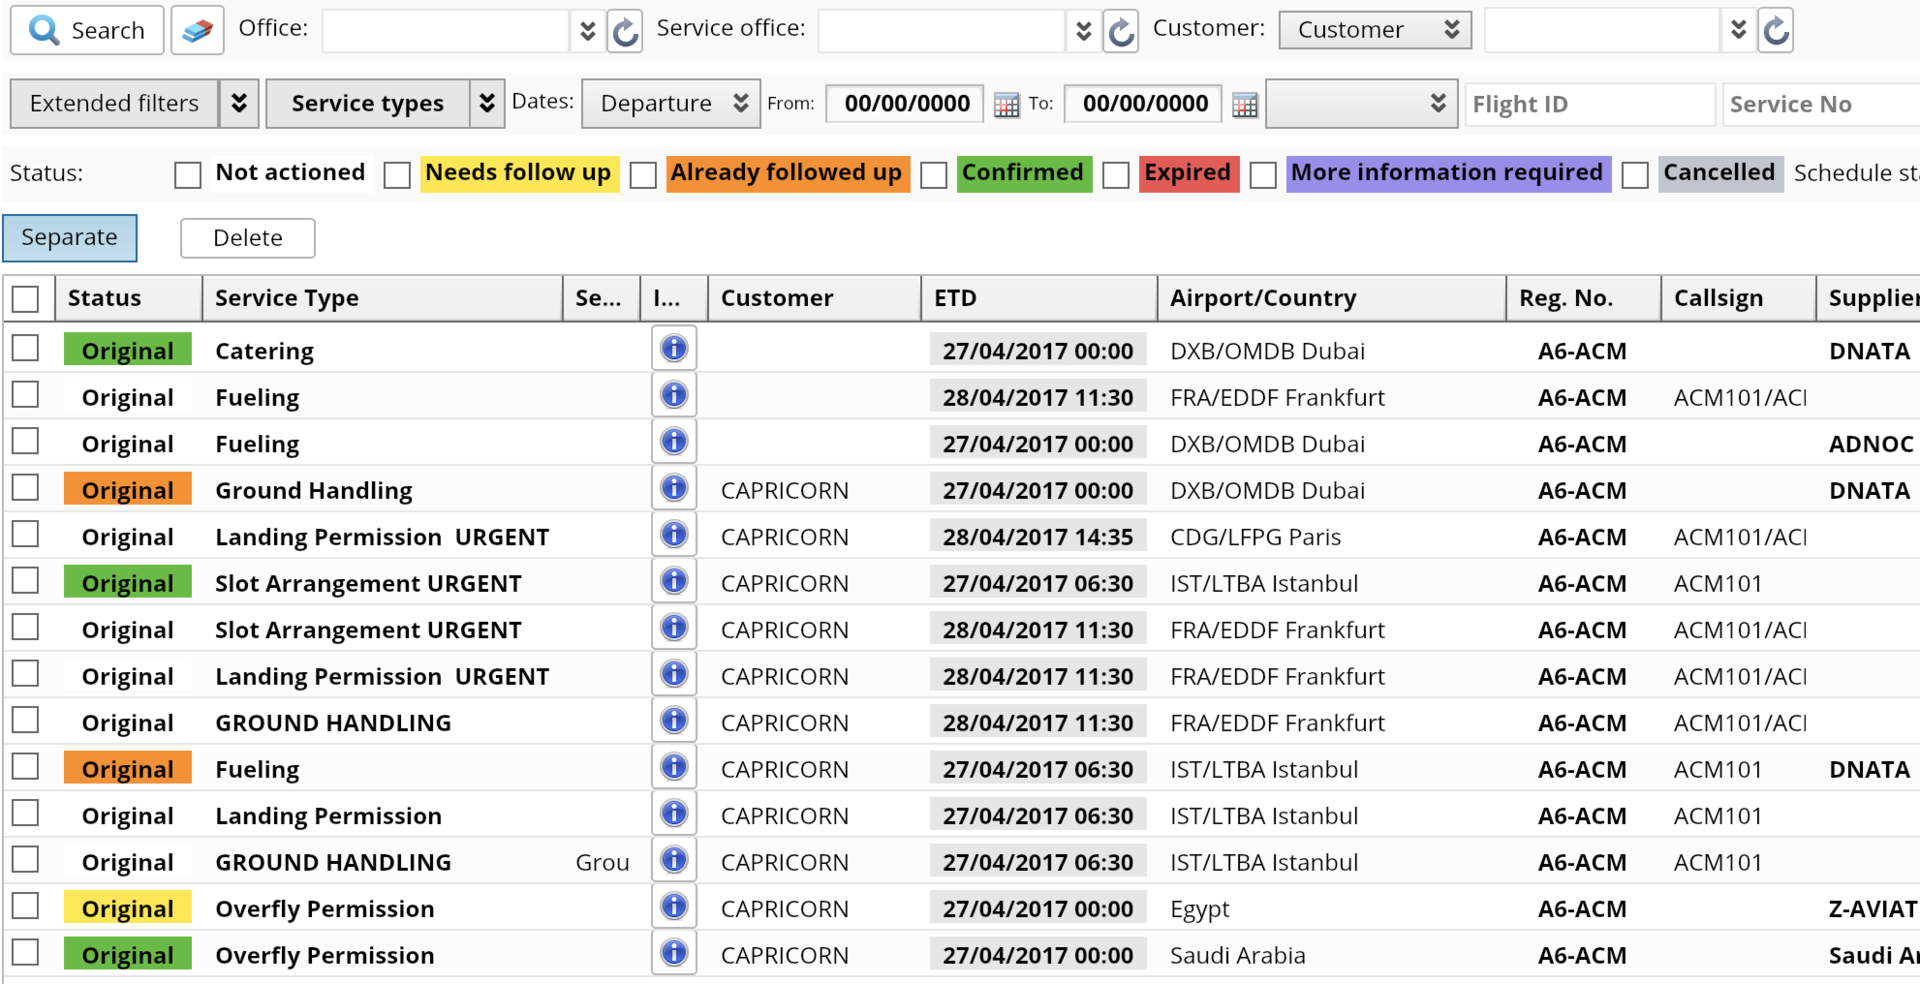Open the calendar picker for From date
1920x984 pixels.
1006,104
